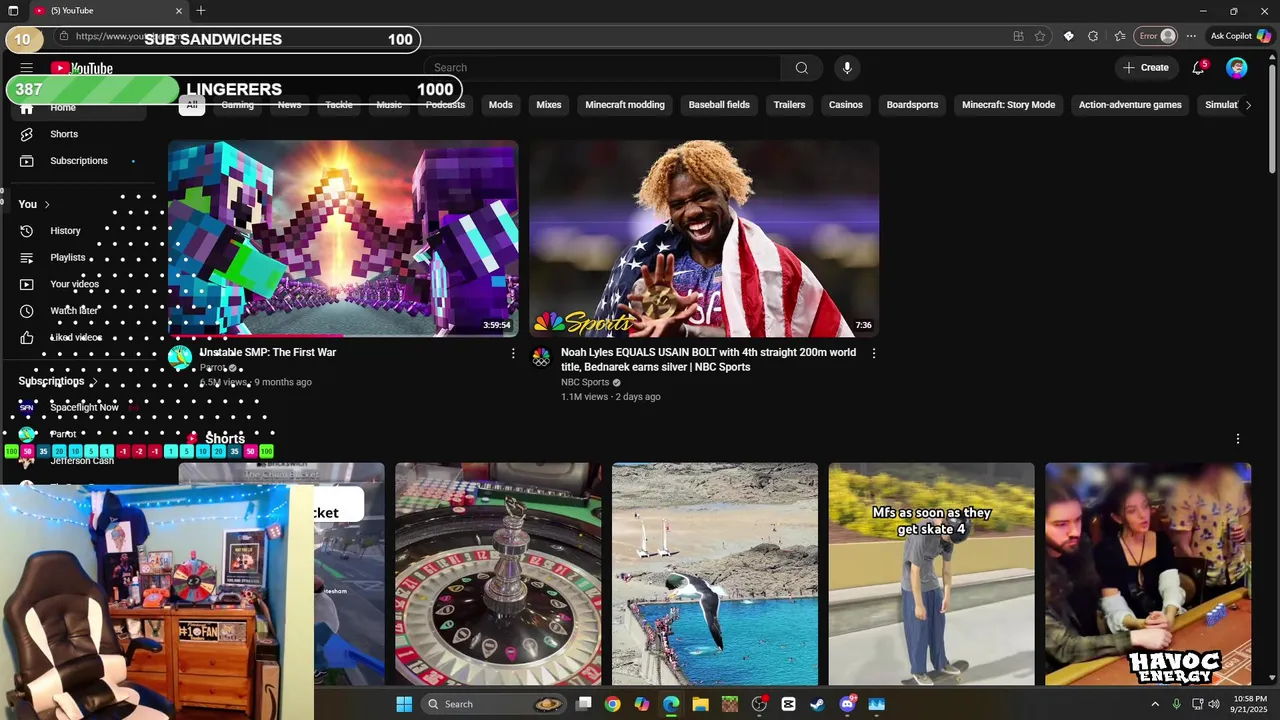
Task: Select the Action-adventure games chip
Action: point(1130,105)
